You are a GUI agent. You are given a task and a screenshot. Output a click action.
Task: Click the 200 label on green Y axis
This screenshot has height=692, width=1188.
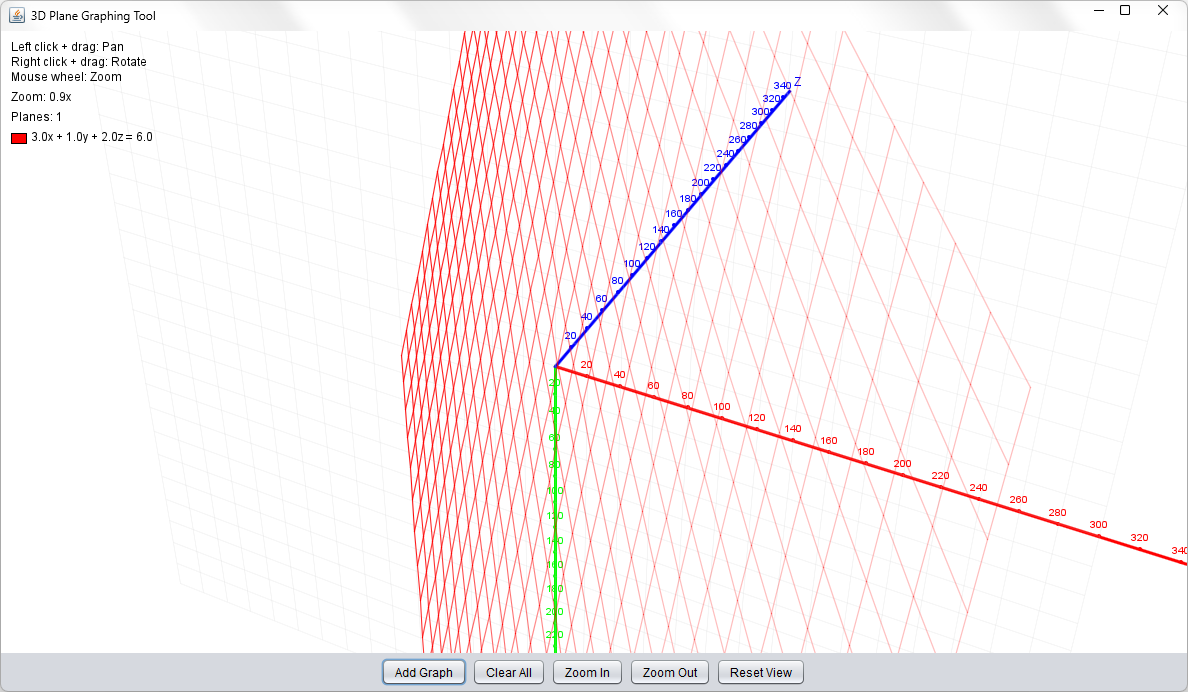click(556, 613)
